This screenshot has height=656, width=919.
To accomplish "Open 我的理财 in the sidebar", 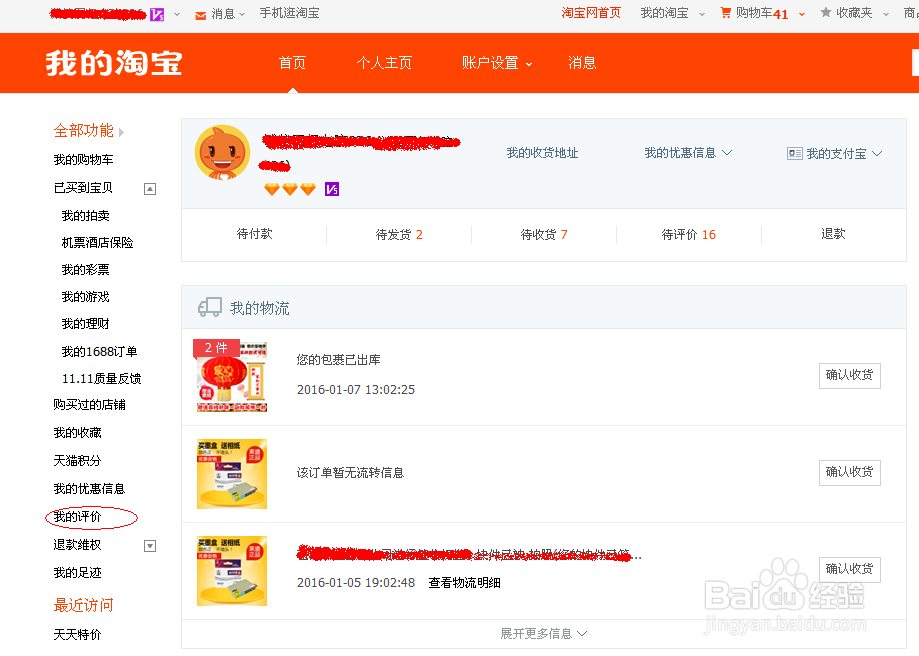I will [86, 324].
